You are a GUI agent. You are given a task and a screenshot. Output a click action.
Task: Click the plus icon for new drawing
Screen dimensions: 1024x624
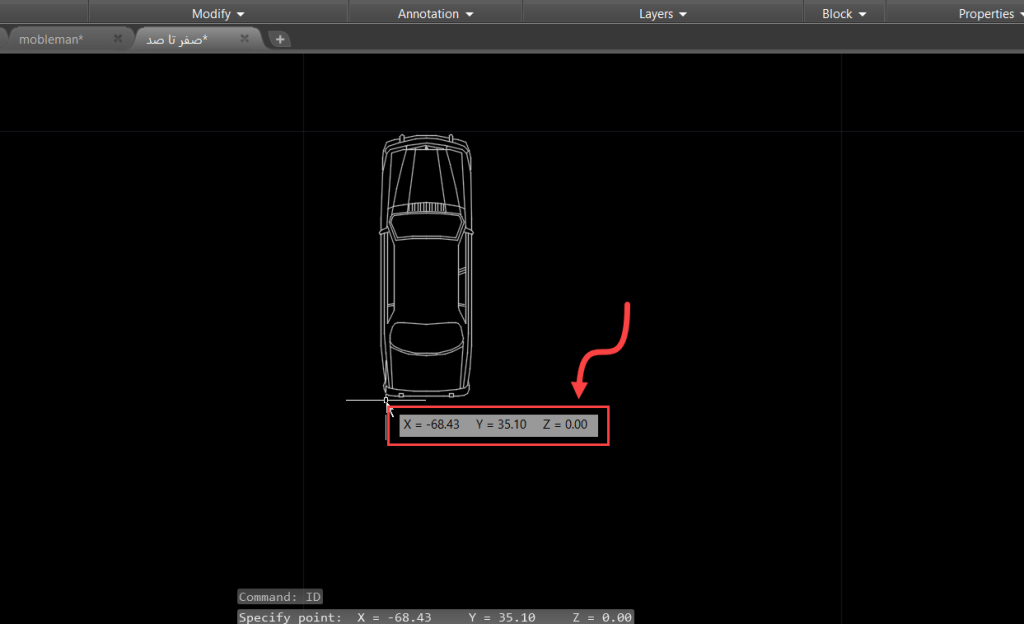[281, 39]
